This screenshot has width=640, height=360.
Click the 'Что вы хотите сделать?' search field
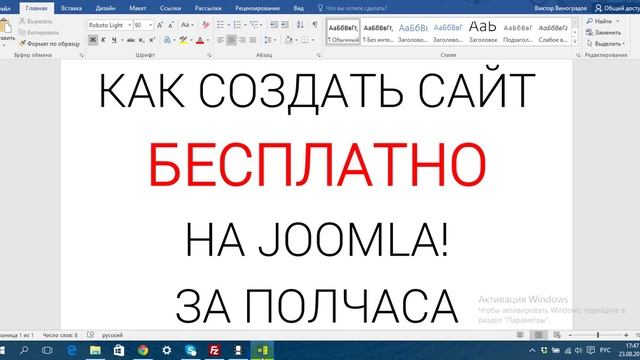click(x=353, y=8)
